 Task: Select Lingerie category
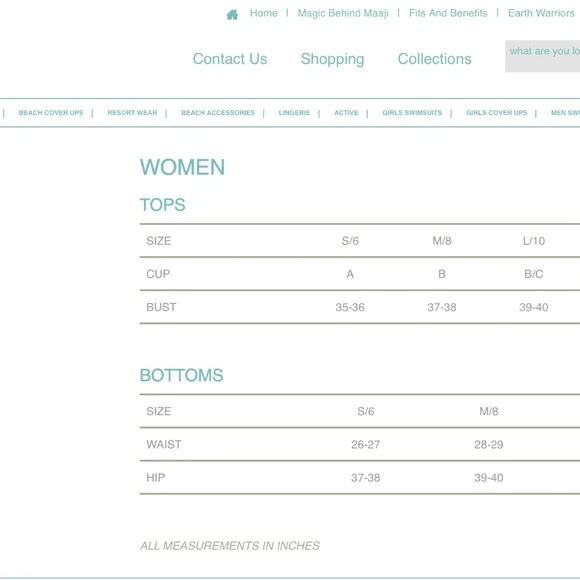click(294, 113)
